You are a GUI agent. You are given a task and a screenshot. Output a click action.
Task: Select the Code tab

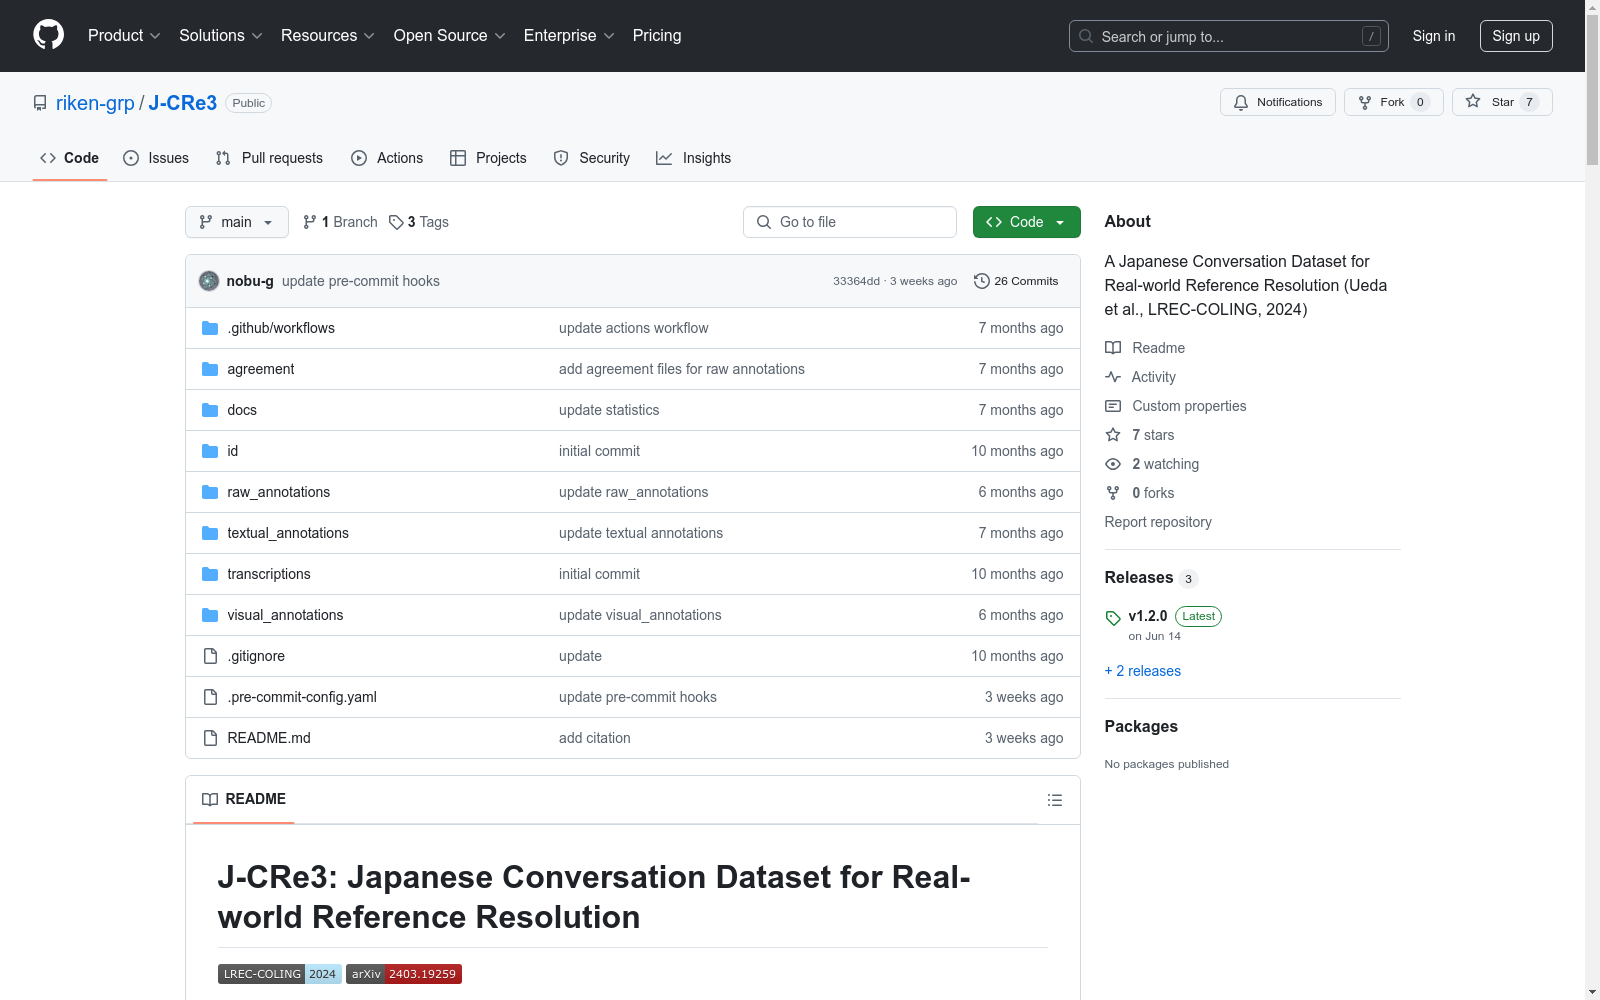[70, 158]
